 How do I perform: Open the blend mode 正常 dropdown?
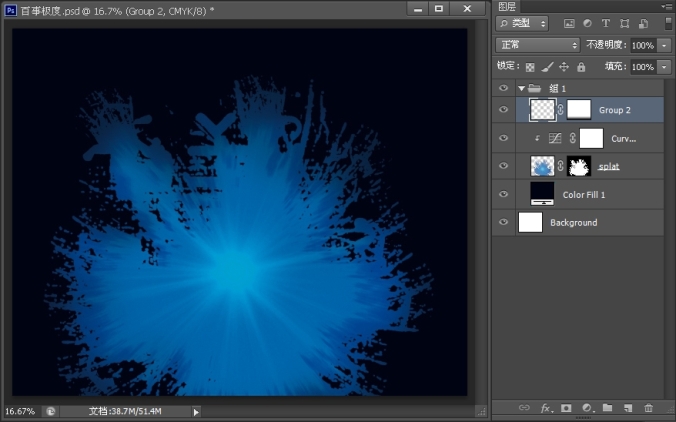pyautogui.click(x=537, y=45)
